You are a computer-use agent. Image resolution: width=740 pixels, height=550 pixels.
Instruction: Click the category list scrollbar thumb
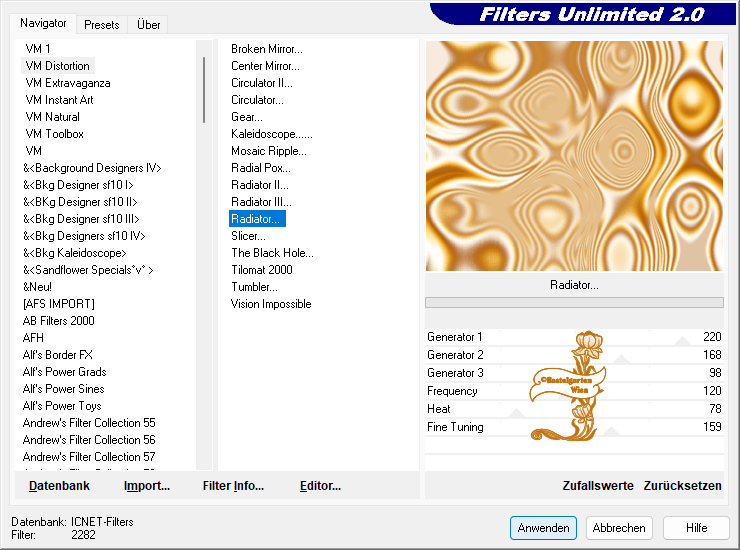tap(204, 90)
